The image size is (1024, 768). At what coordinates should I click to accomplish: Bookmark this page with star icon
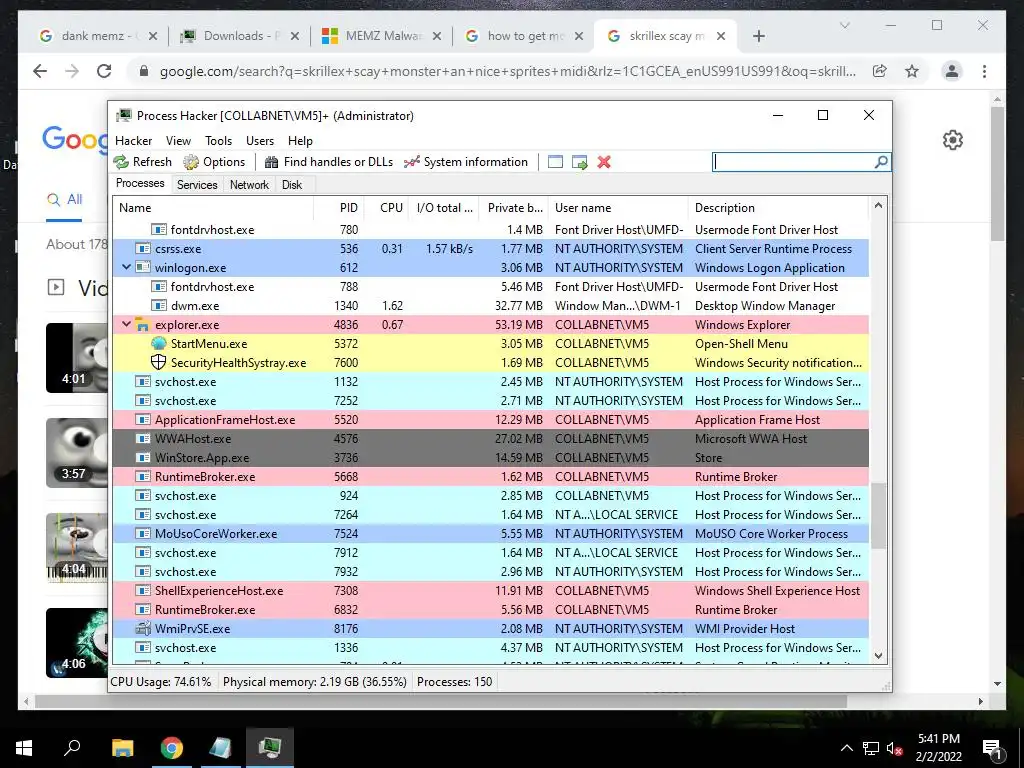912,71
